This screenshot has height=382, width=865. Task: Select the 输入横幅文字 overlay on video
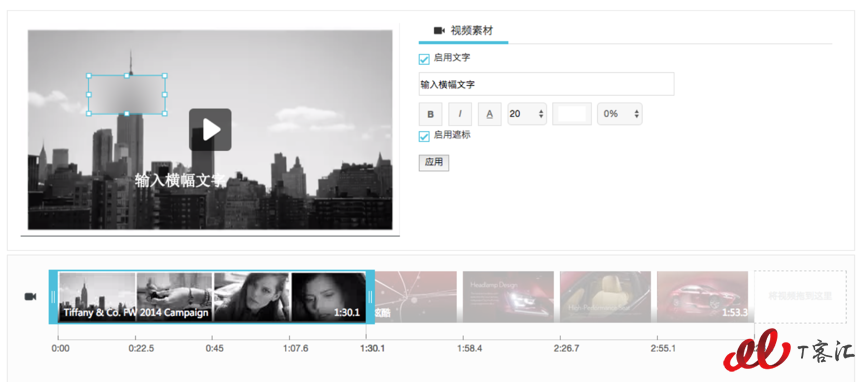coord(180,181)
